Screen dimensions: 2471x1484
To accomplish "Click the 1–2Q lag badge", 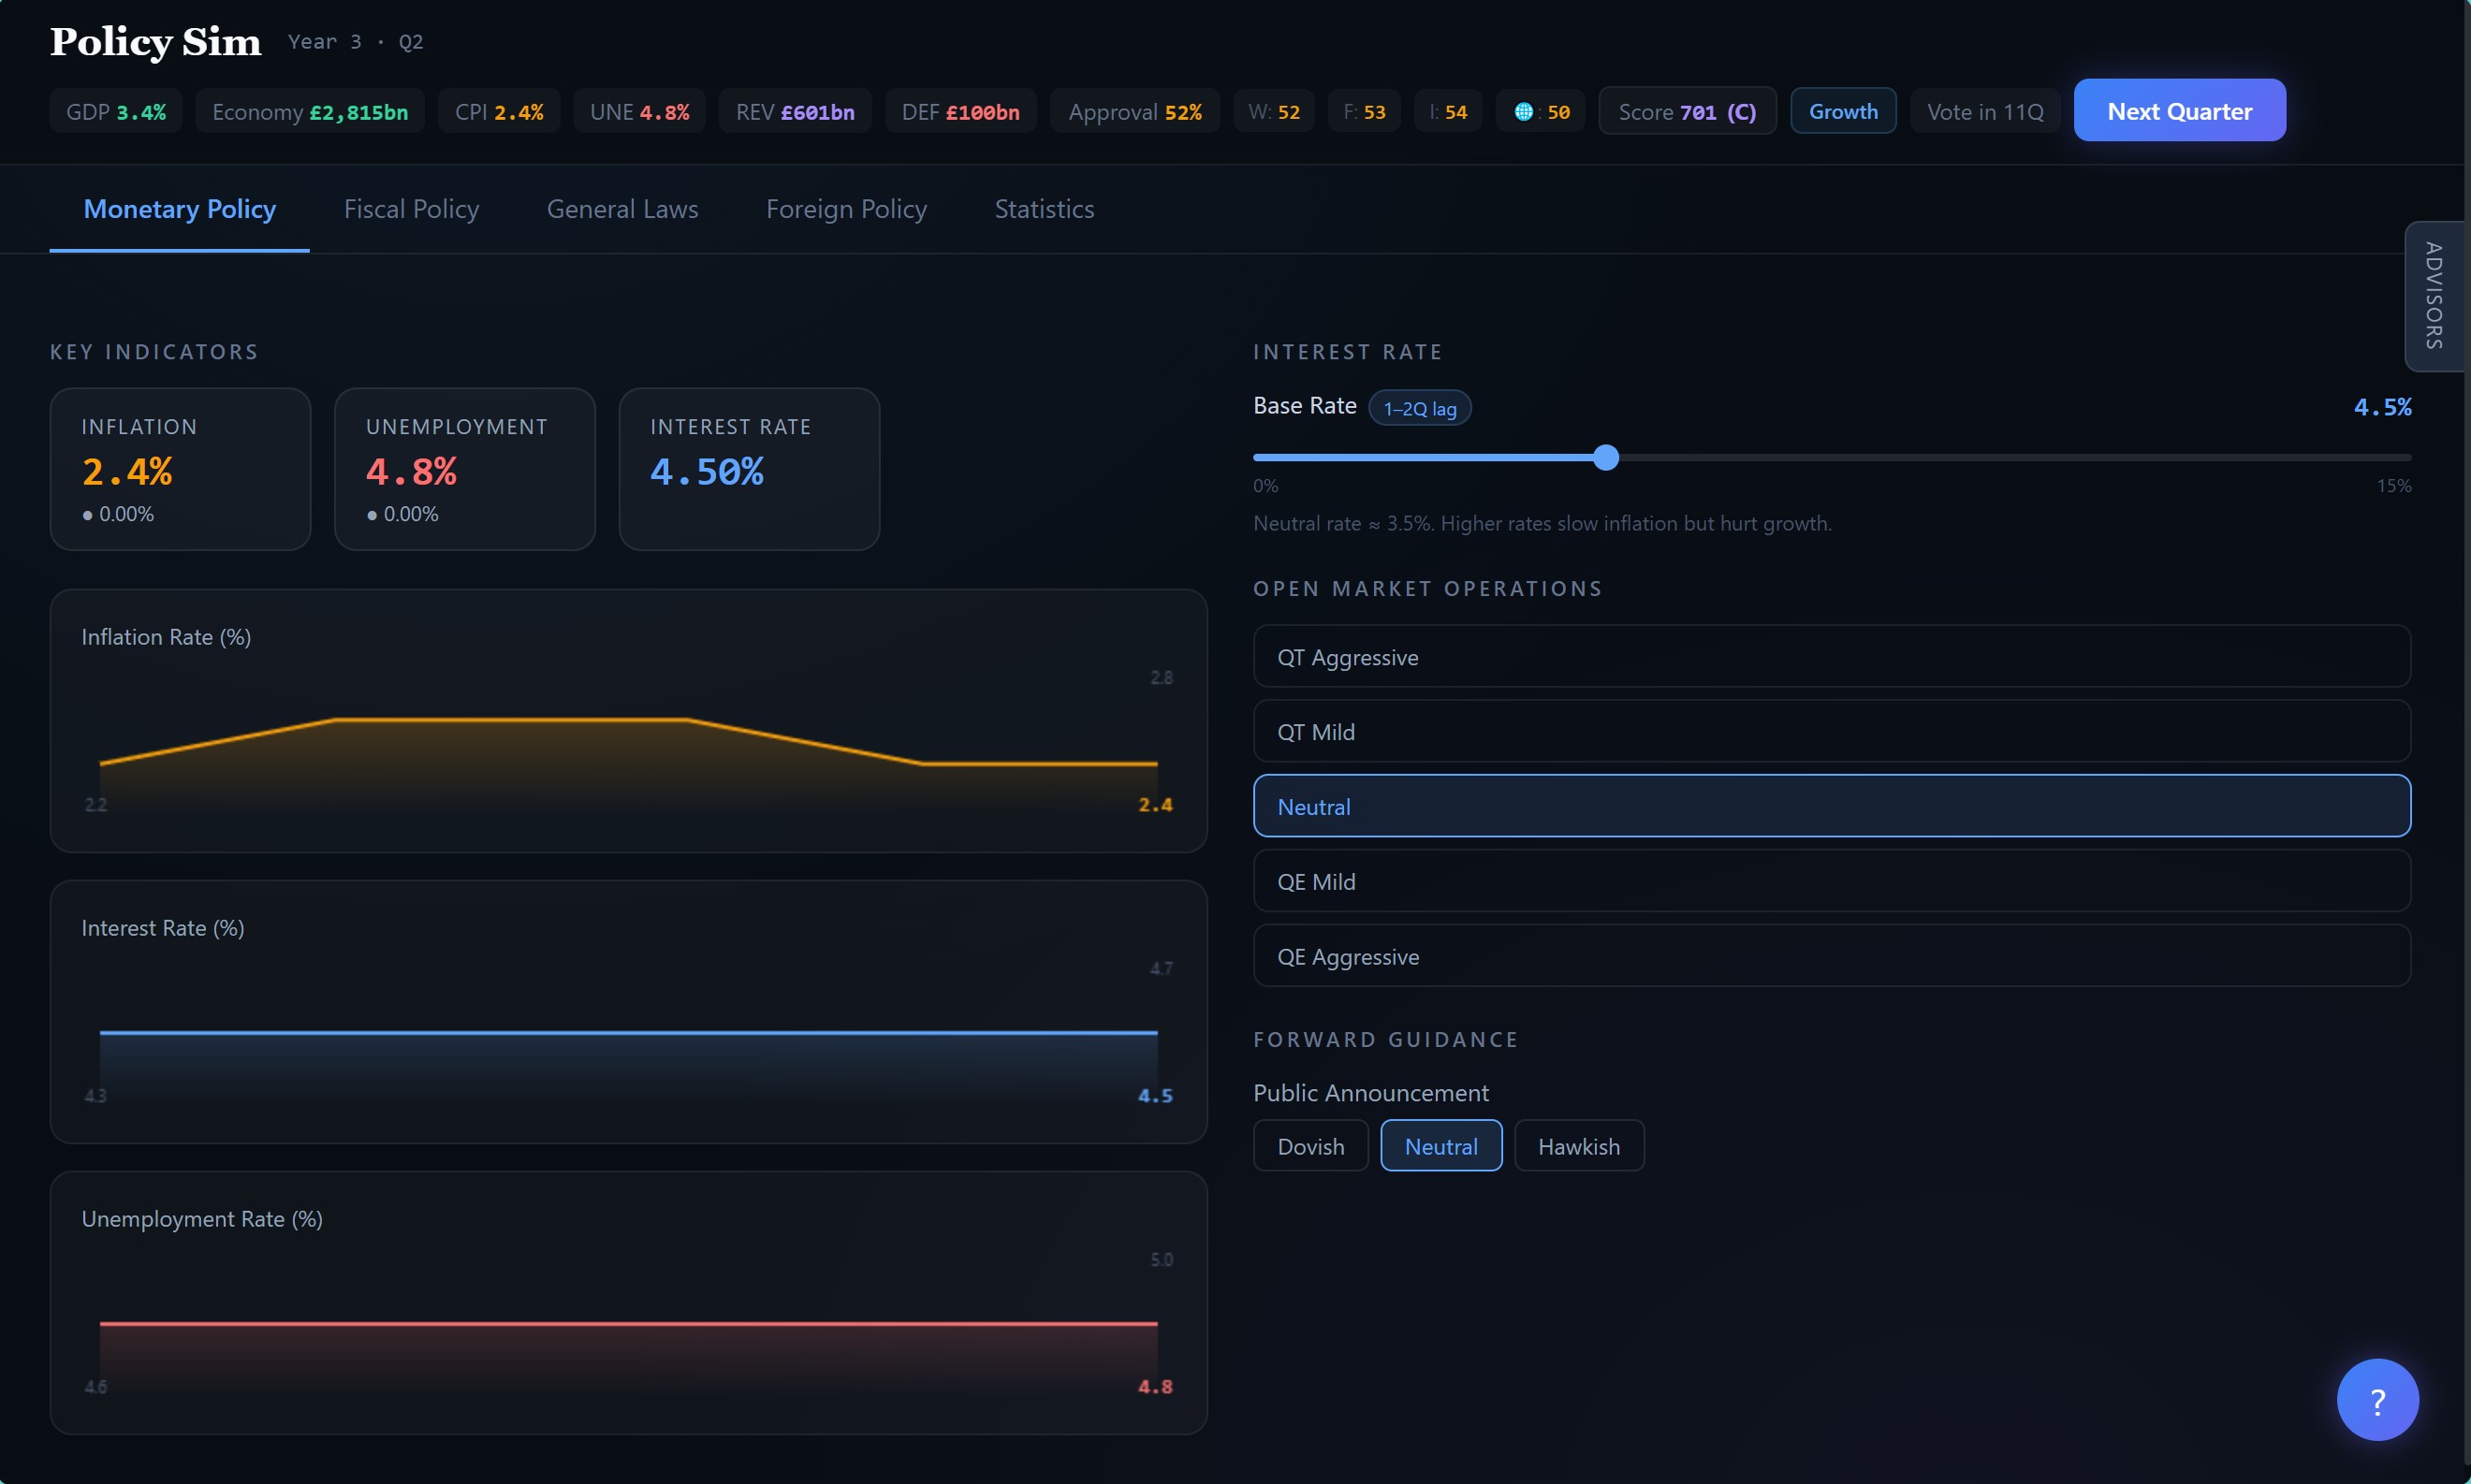I will [1419, 408].
